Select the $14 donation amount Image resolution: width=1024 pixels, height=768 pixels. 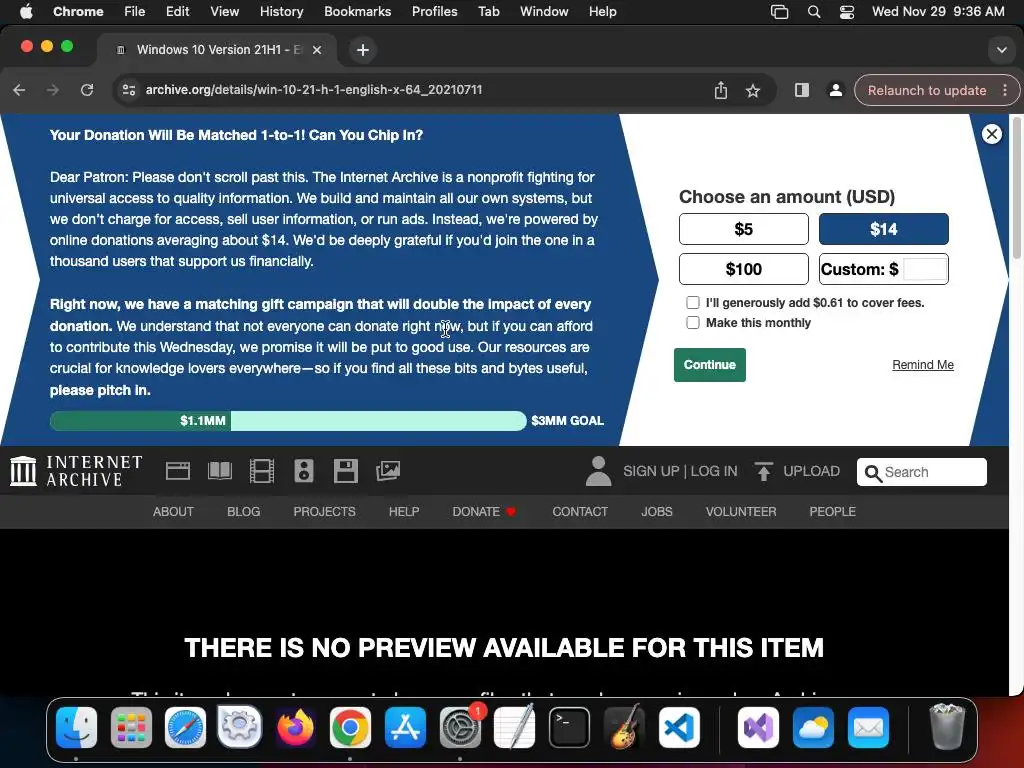tap(884, 229)
